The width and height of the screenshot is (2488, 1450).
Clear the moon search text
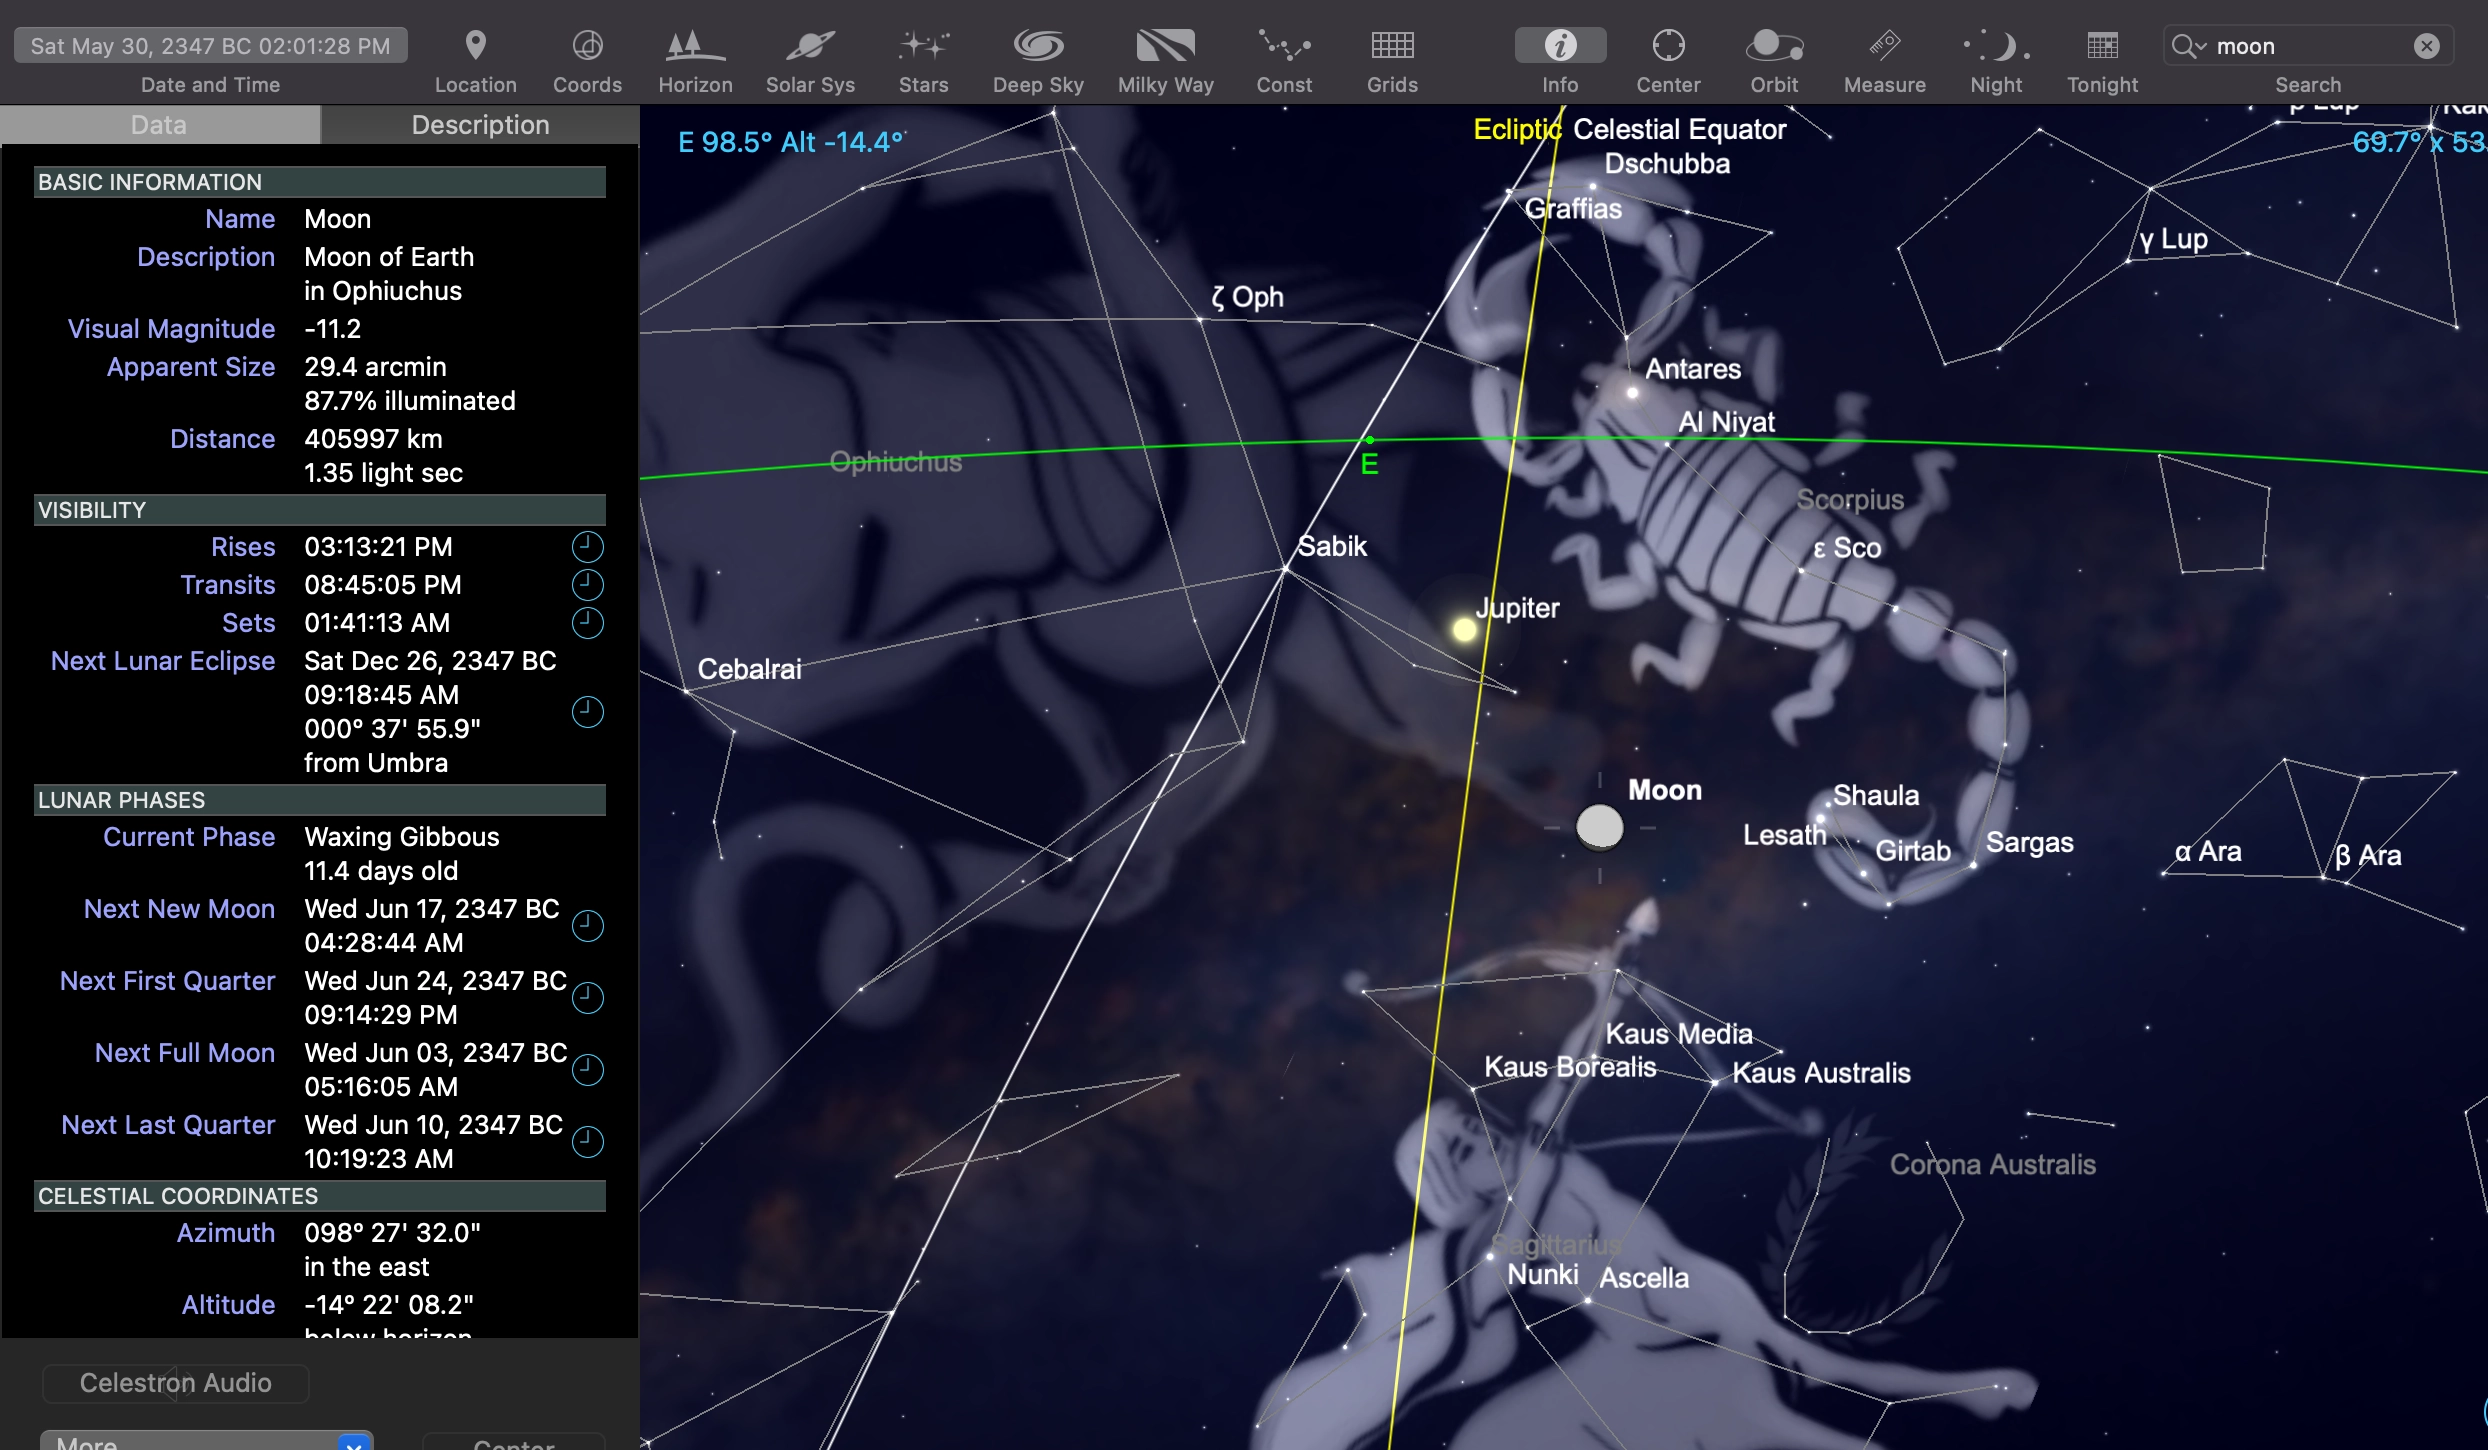pyautogui.click(x=2426, y=47)
